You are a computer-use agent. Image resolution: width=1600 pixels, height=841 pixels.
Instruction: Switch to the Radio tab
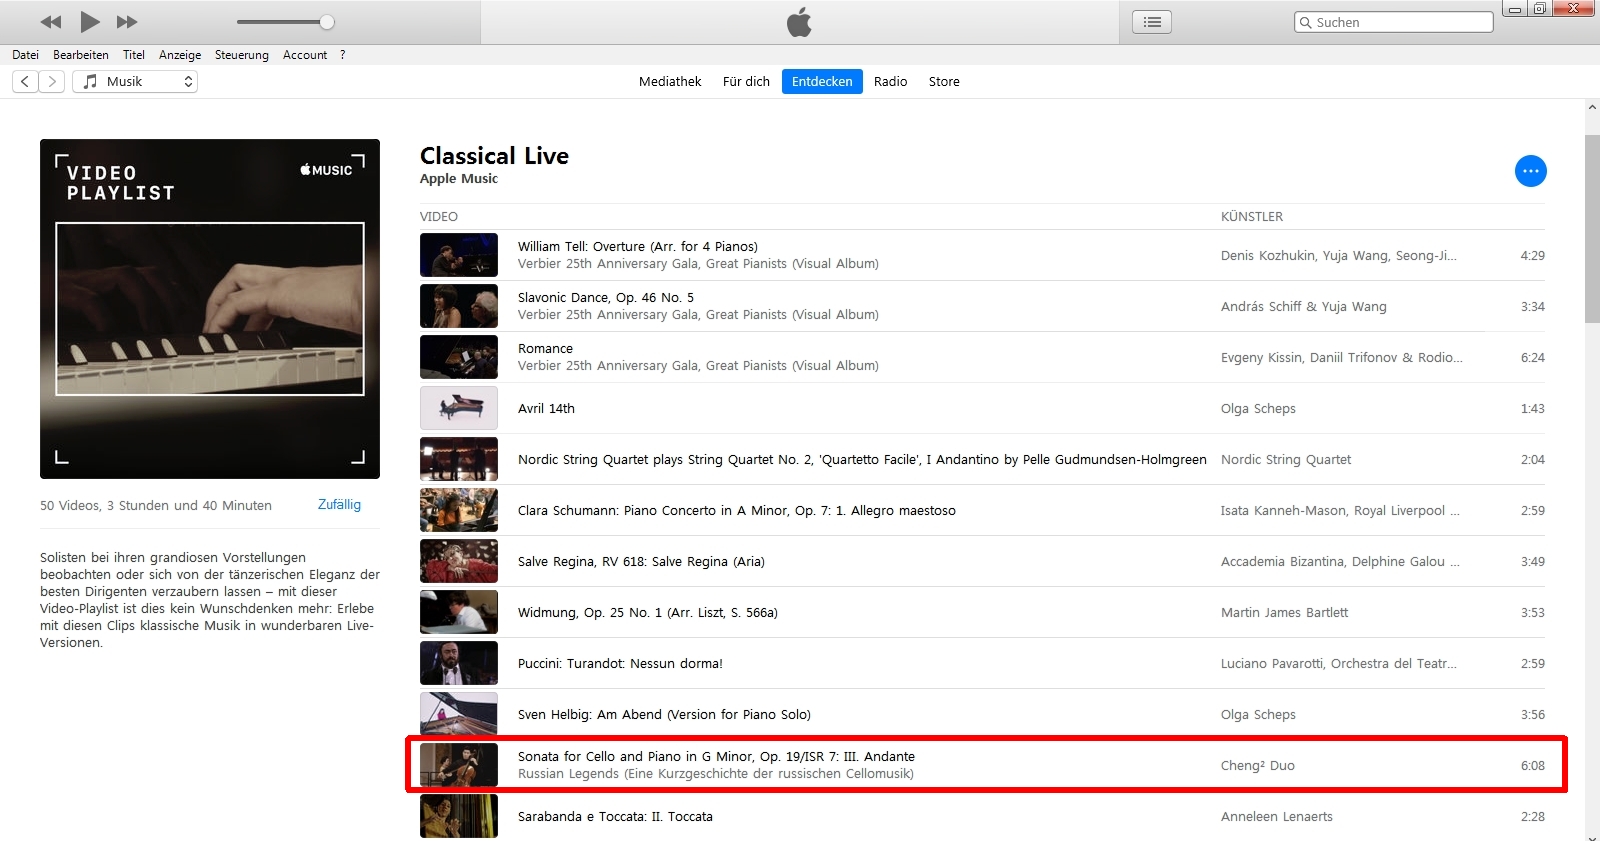(x=890, y=82)
